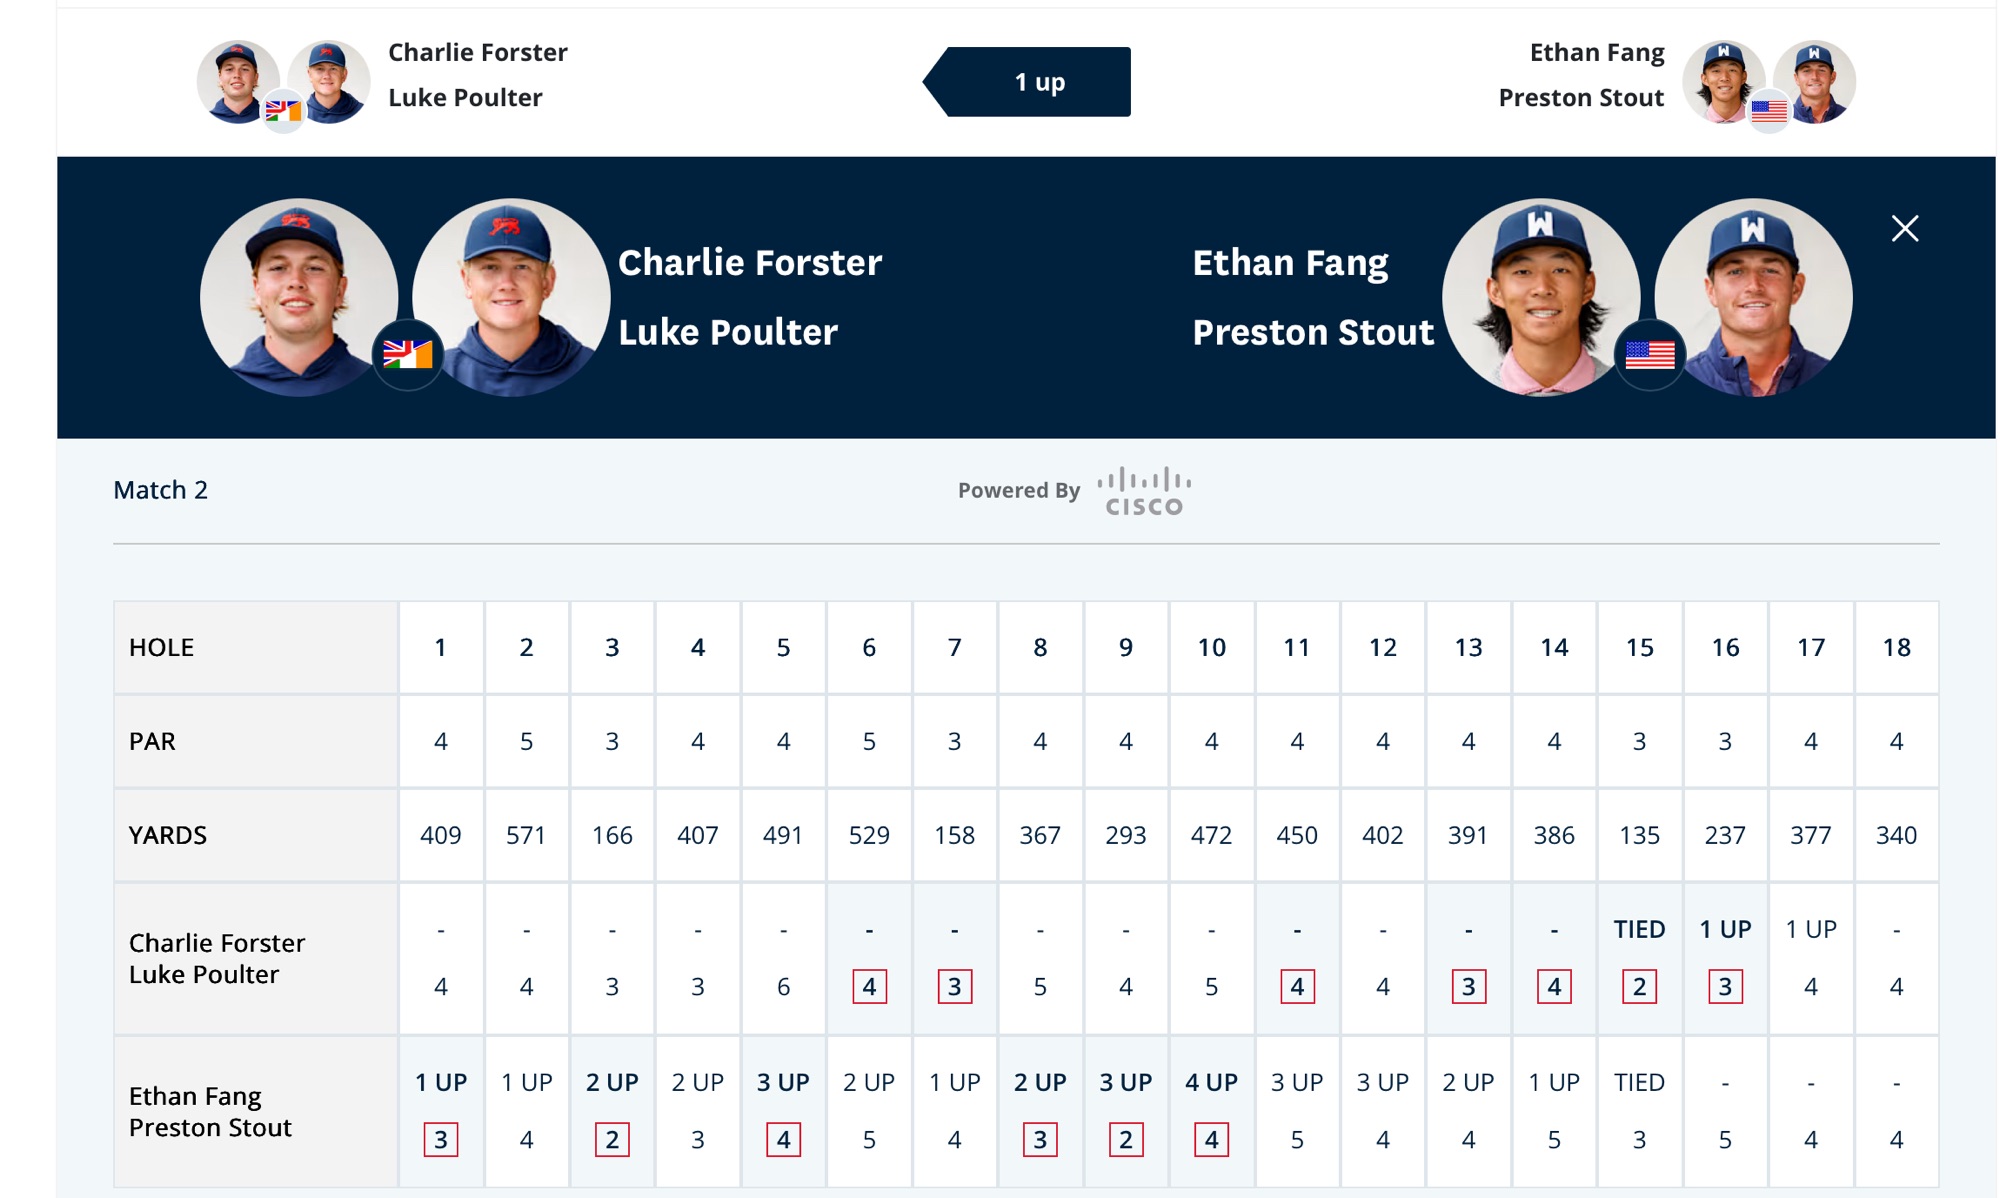This screenshot has width=2000, height=1198.
Task: Click the Match 2 label
Action: click(160, 490)
